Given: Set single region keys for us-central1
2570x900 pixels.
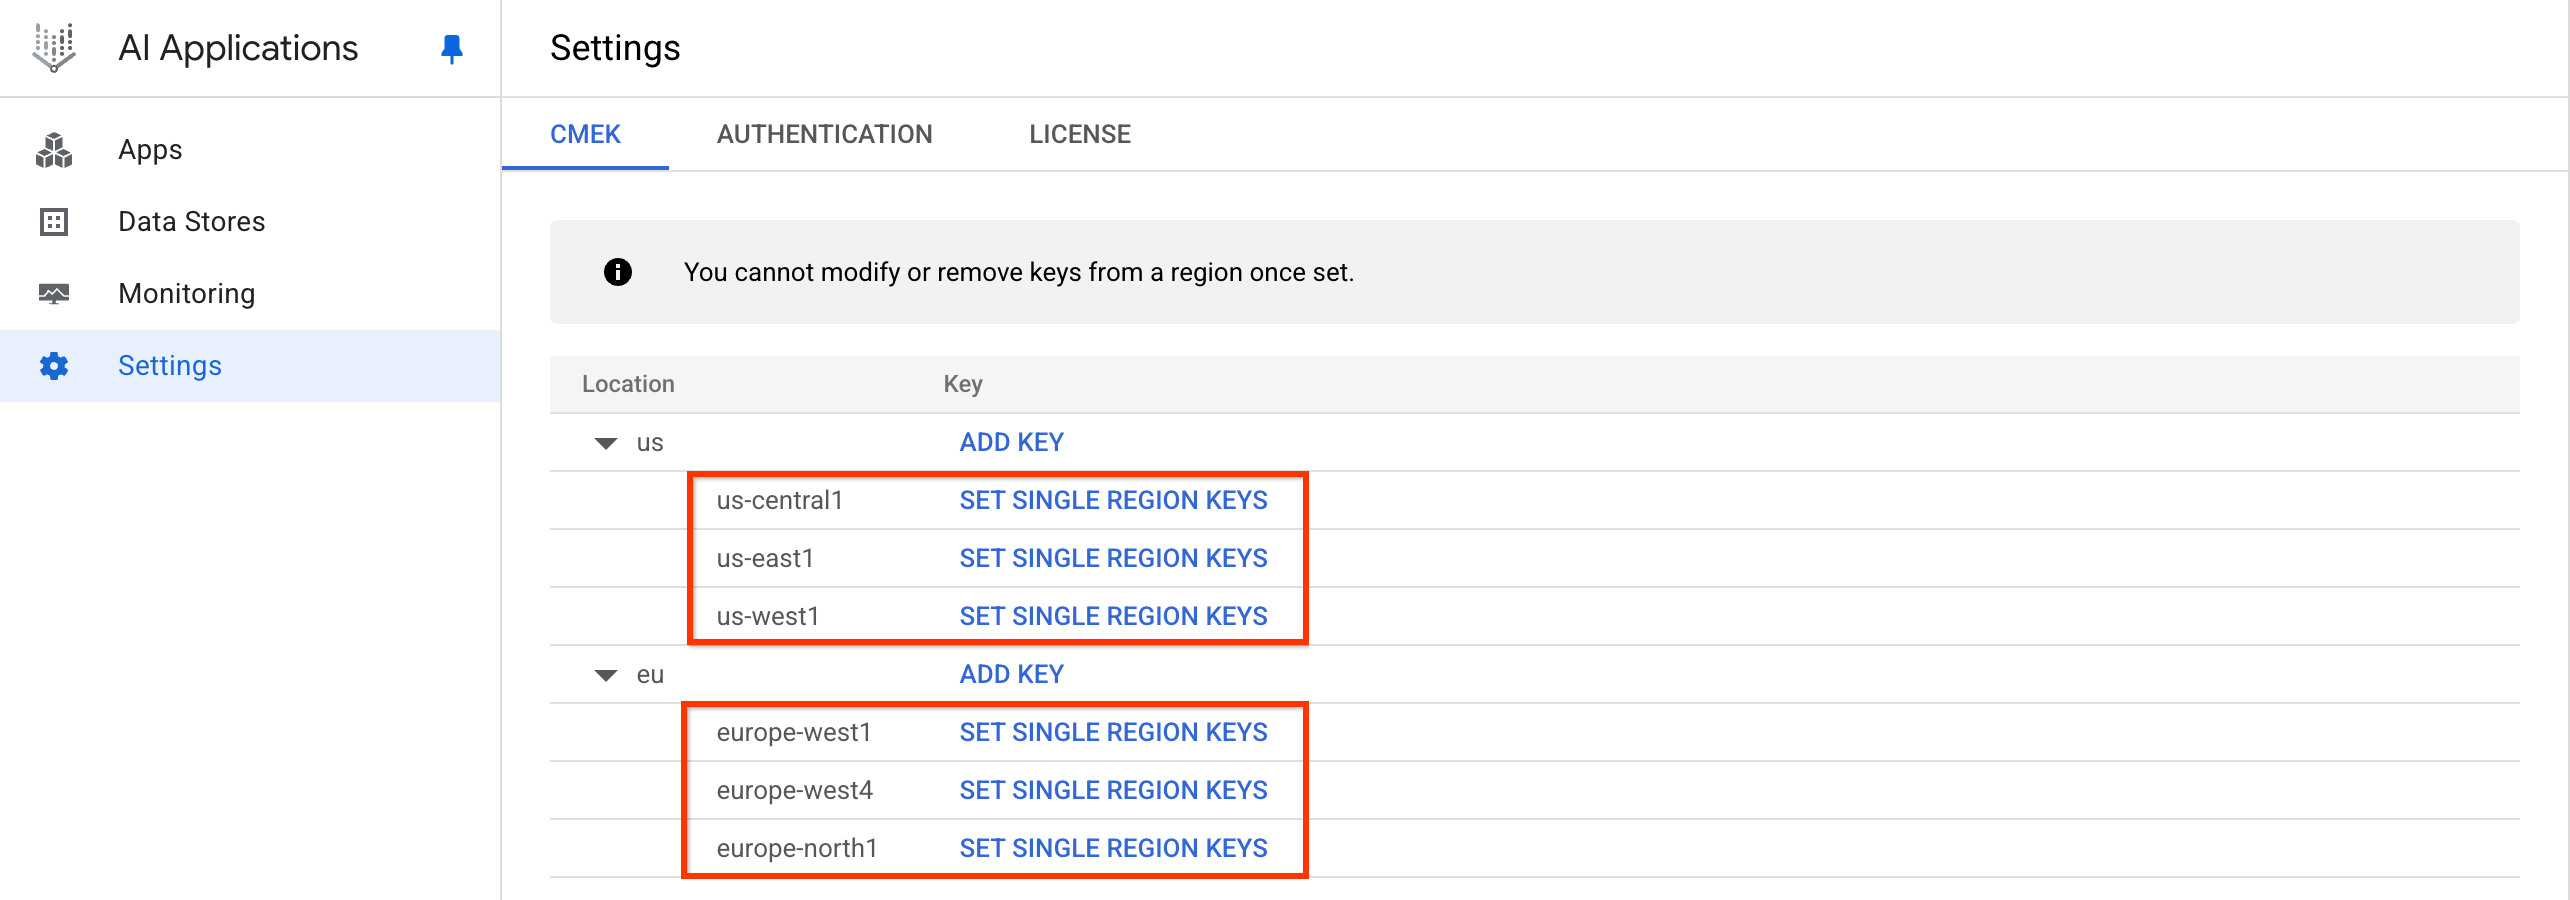Looking at the screenshot, I should [1113, 500].
